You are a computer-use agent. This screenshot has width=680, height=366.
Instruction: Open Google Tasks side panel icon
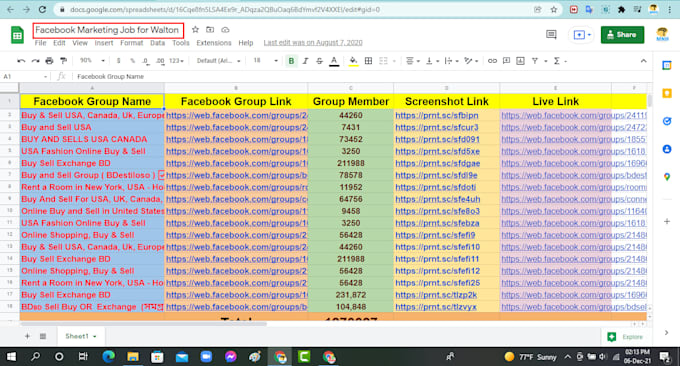click(x=667, y=121)
